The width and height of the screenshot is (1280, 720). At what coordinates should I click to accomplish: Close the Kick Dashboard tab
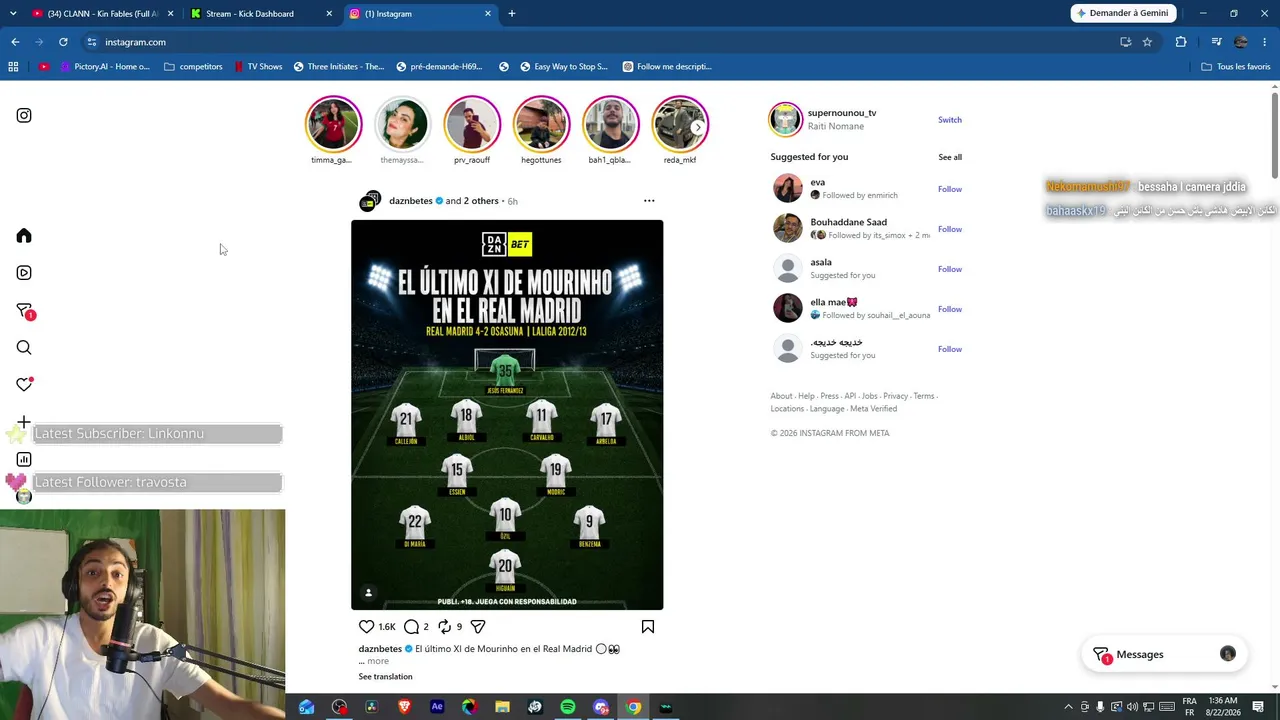(x=329, y=14)
